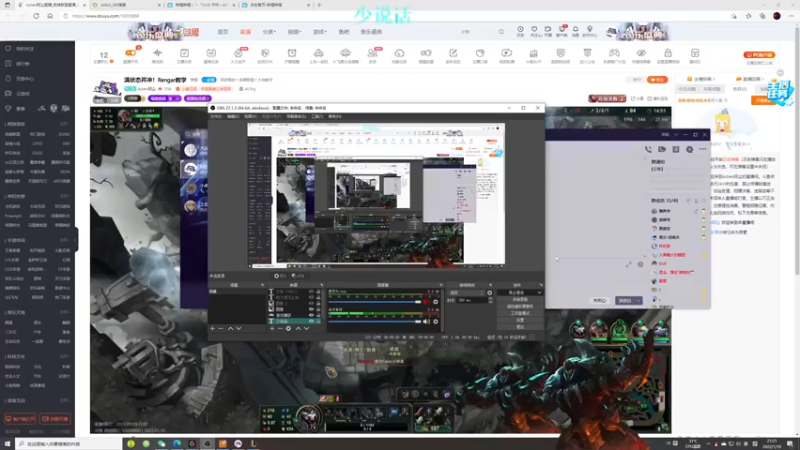Move selected OBS source down

(x=307, y=329)
